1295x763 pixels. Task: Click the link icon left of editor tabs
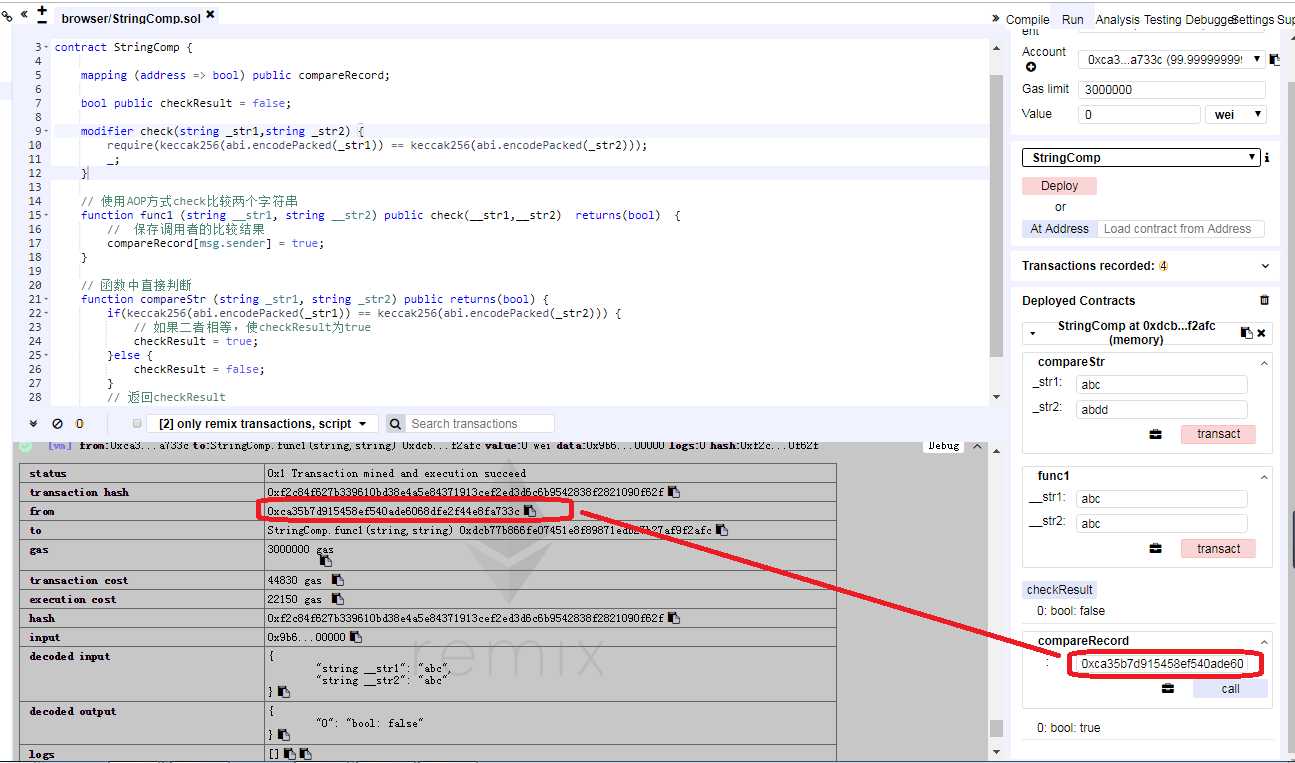(7, 16)
